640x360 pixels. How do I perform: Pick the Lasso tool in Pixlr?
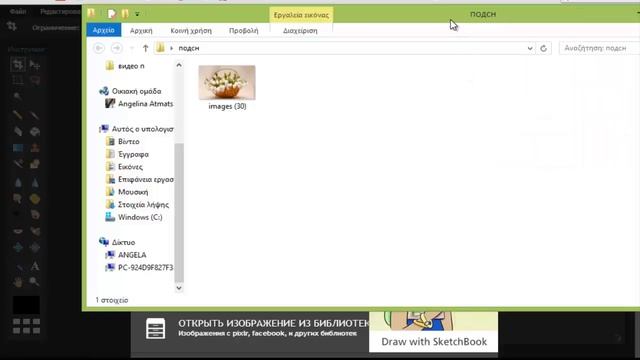click(35, 80)
